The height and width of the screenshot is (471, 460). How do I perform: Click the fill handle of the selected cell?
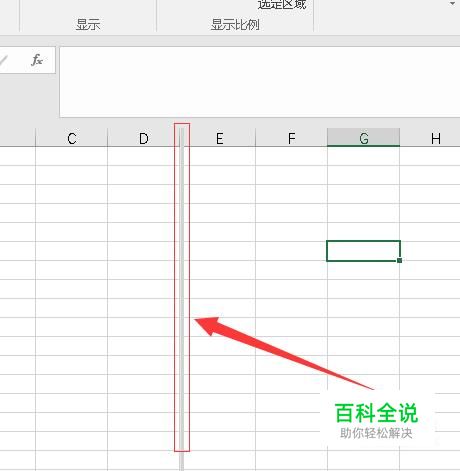[x=399, y=260]
